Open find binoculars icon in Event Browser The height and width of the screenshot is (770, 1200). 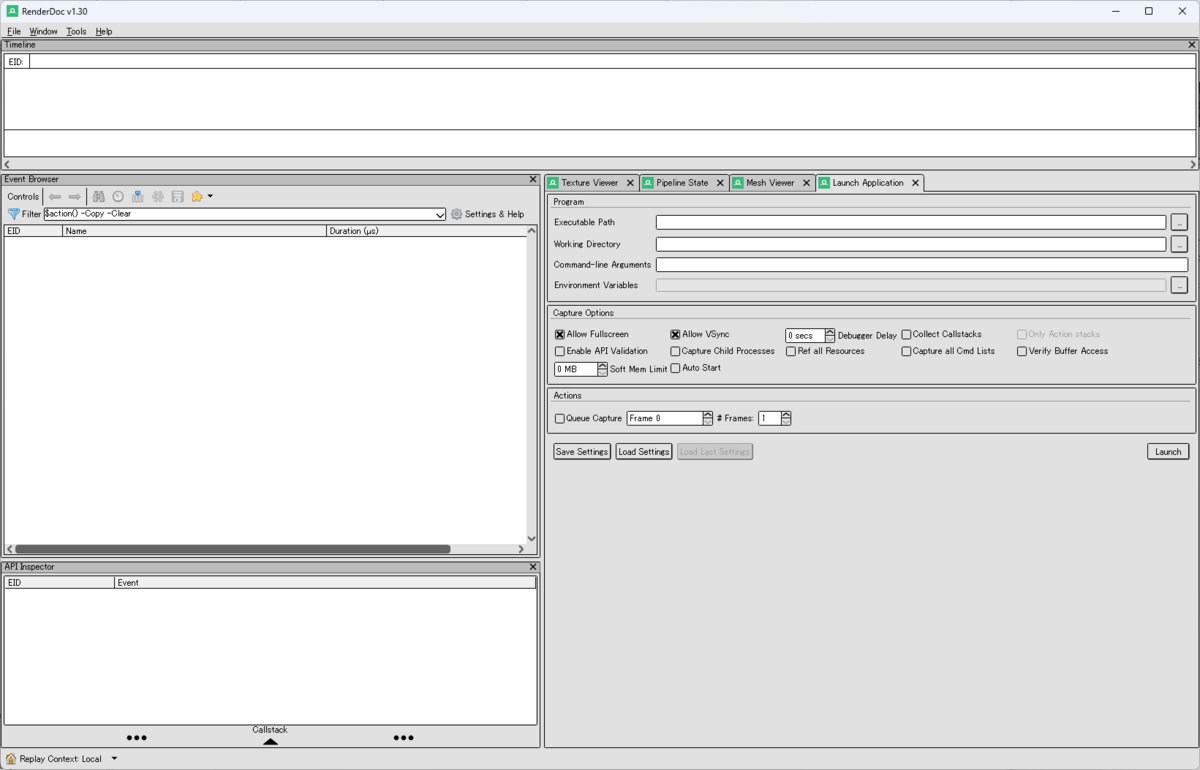point(99,197)
